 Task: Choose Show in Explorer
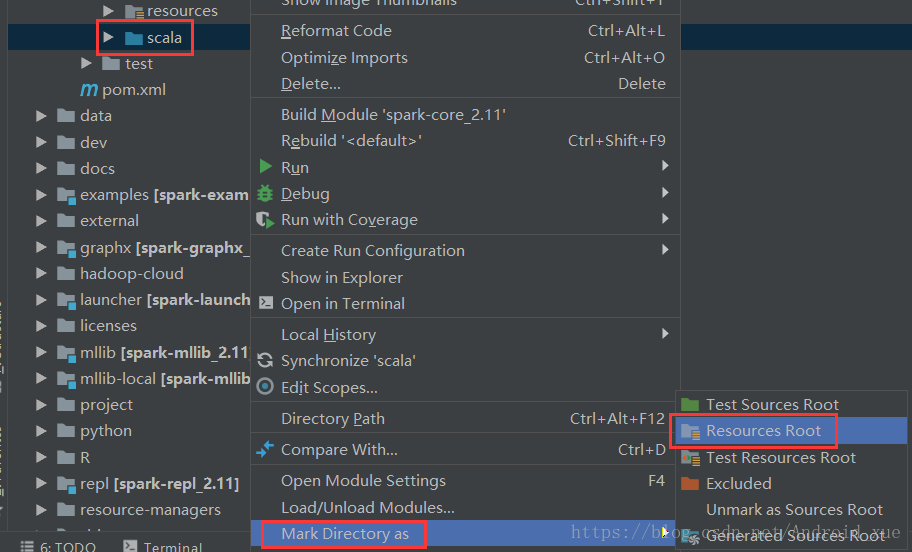[465, 277]
